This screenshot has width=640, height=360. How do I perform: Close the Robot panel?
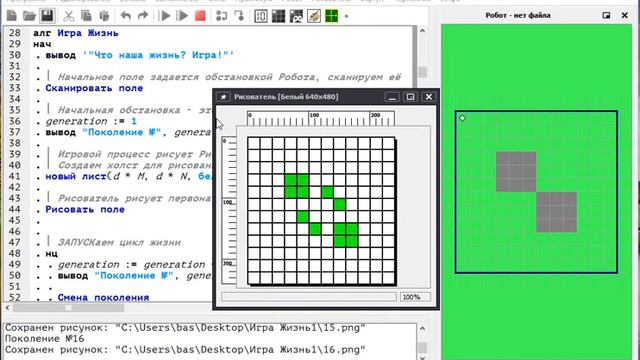(x=624, y=15)
